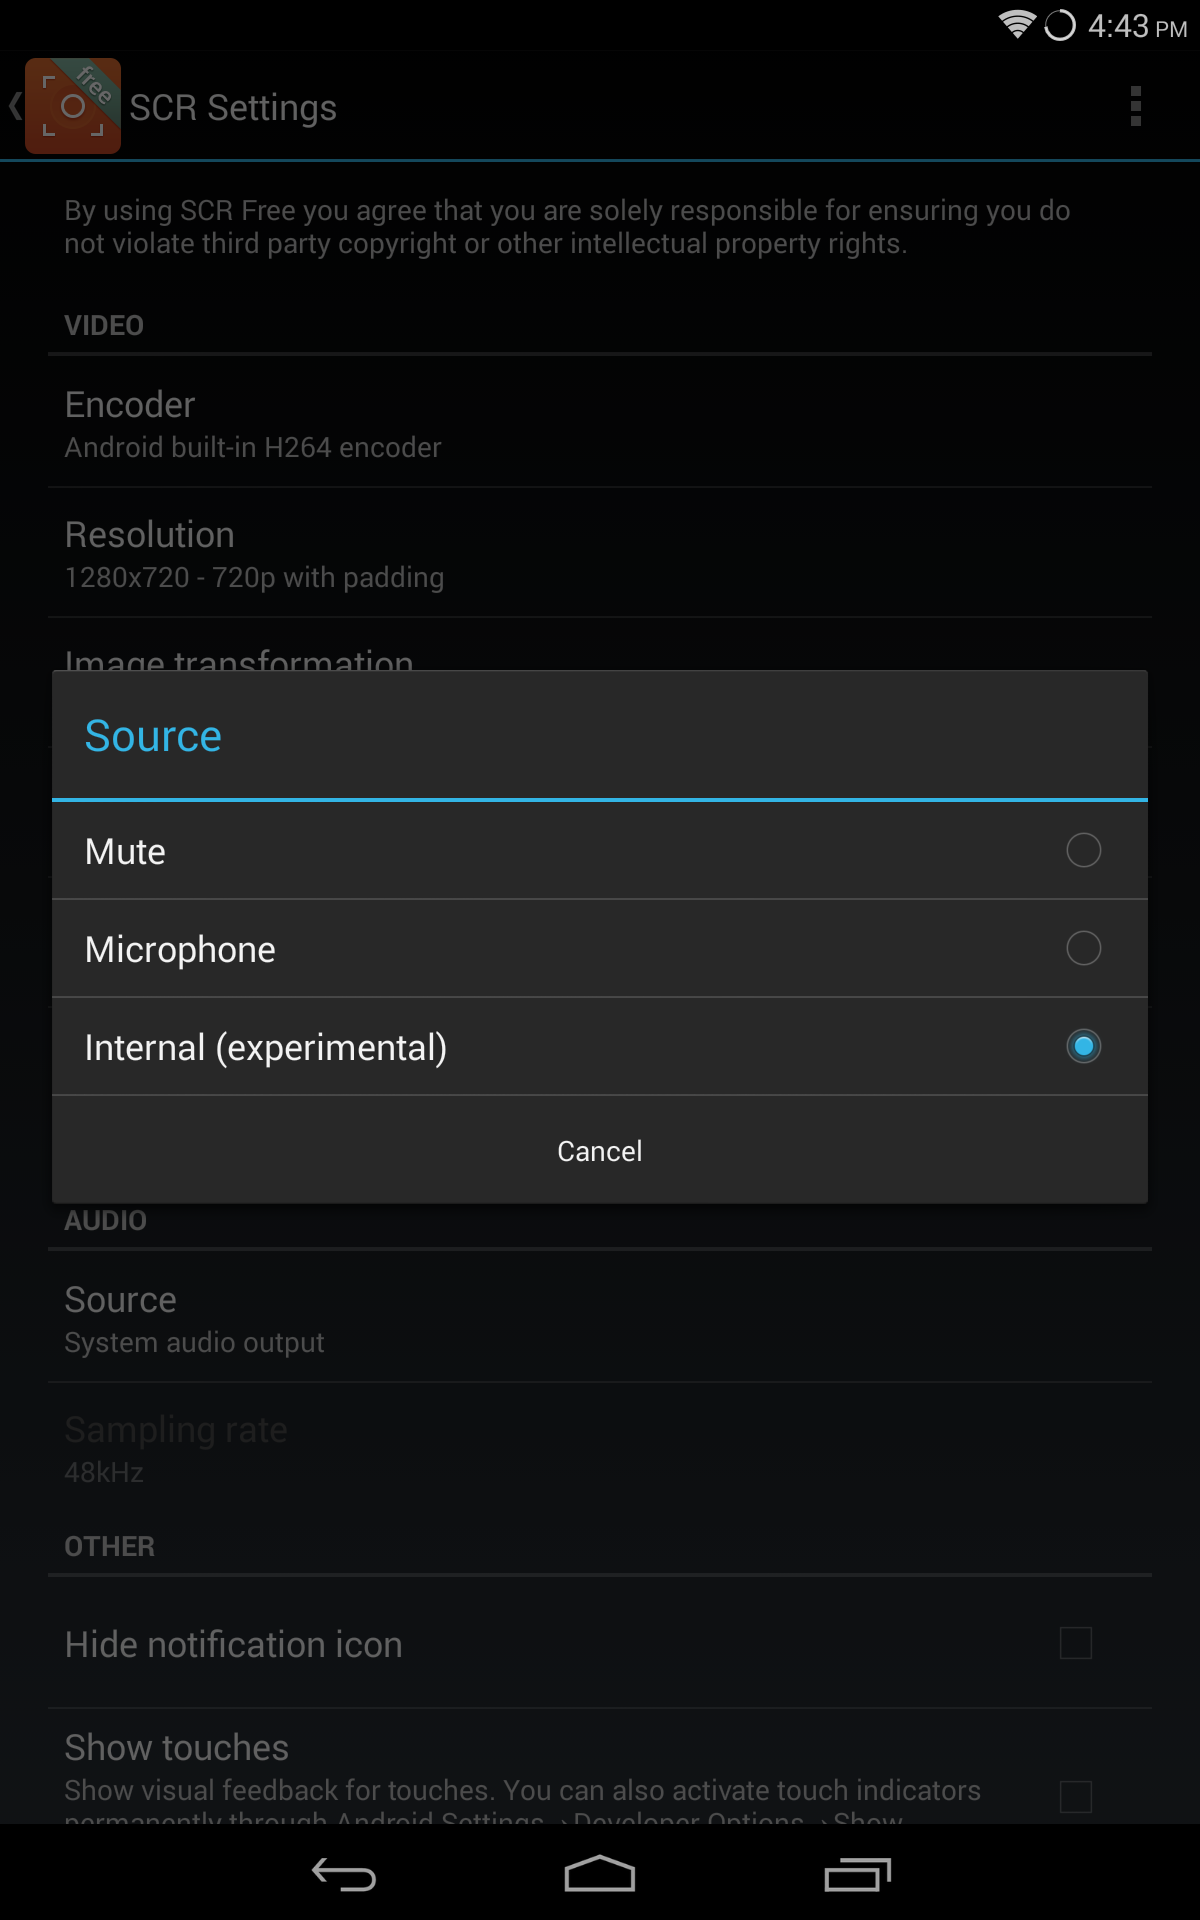Image resolution: width=1200 pixels, height=1920 pixels.
Task: Open the Encoder setting
Action: point(600,422)
